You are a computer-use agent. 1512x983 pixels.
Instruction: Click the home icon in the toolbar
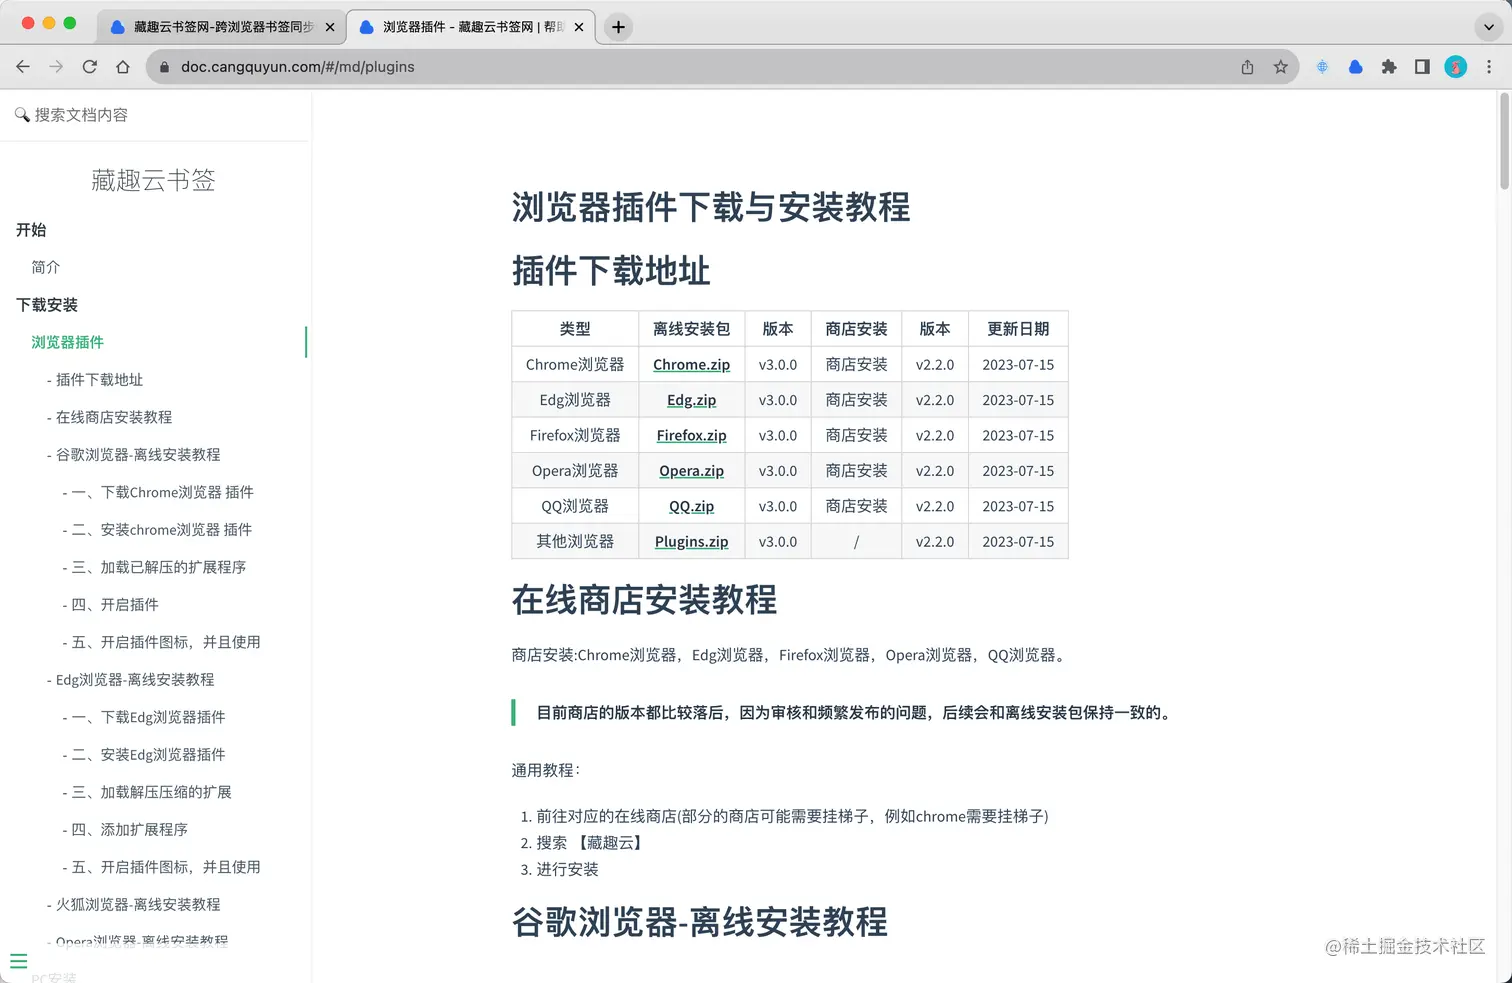(x=123, y=67)
